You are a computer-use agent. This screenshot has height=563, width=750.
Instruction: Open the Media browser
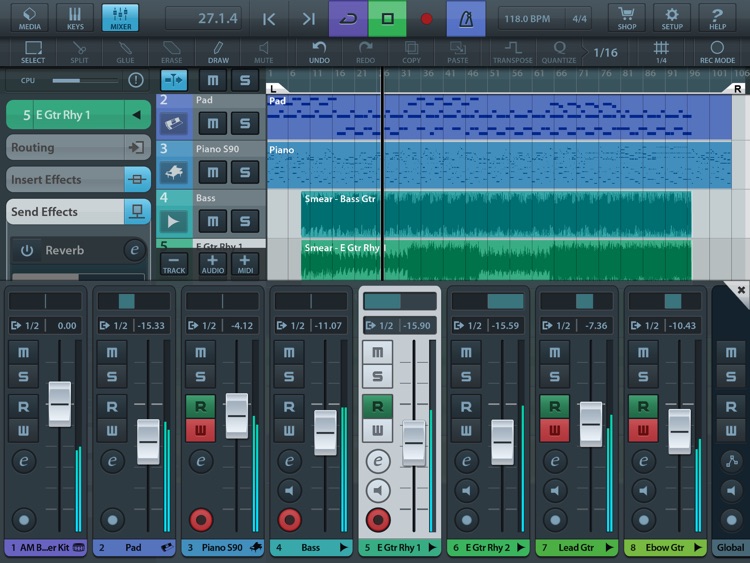coord(30,18)
